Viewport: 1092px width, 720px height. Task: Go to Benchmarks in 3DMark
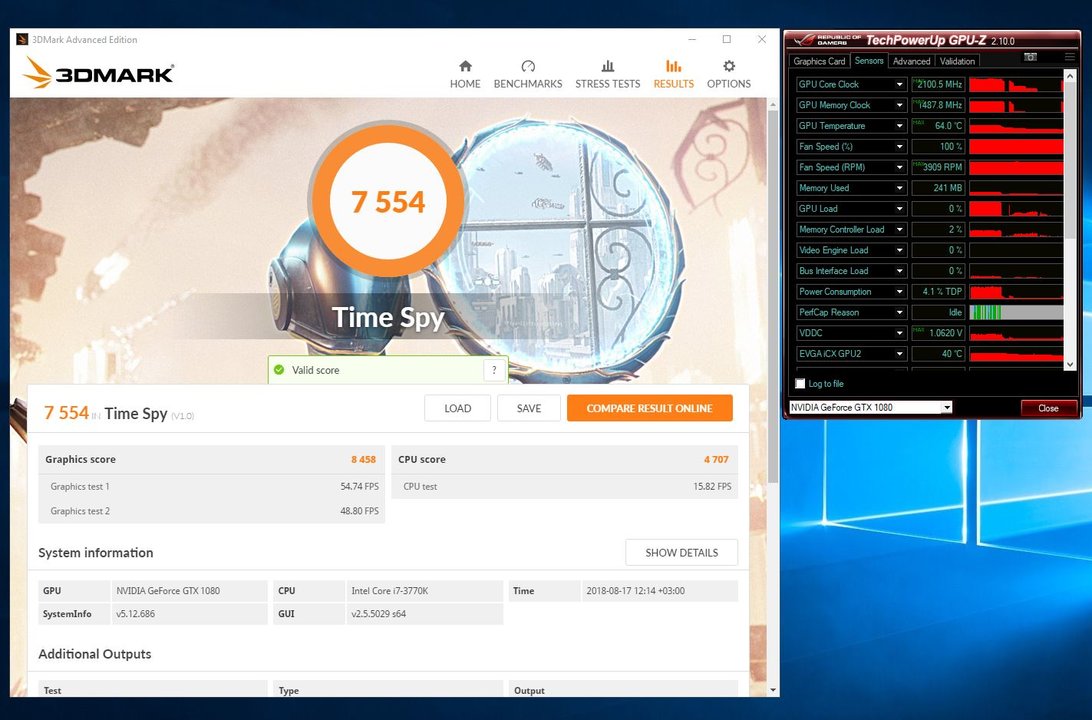coord(528,75)
